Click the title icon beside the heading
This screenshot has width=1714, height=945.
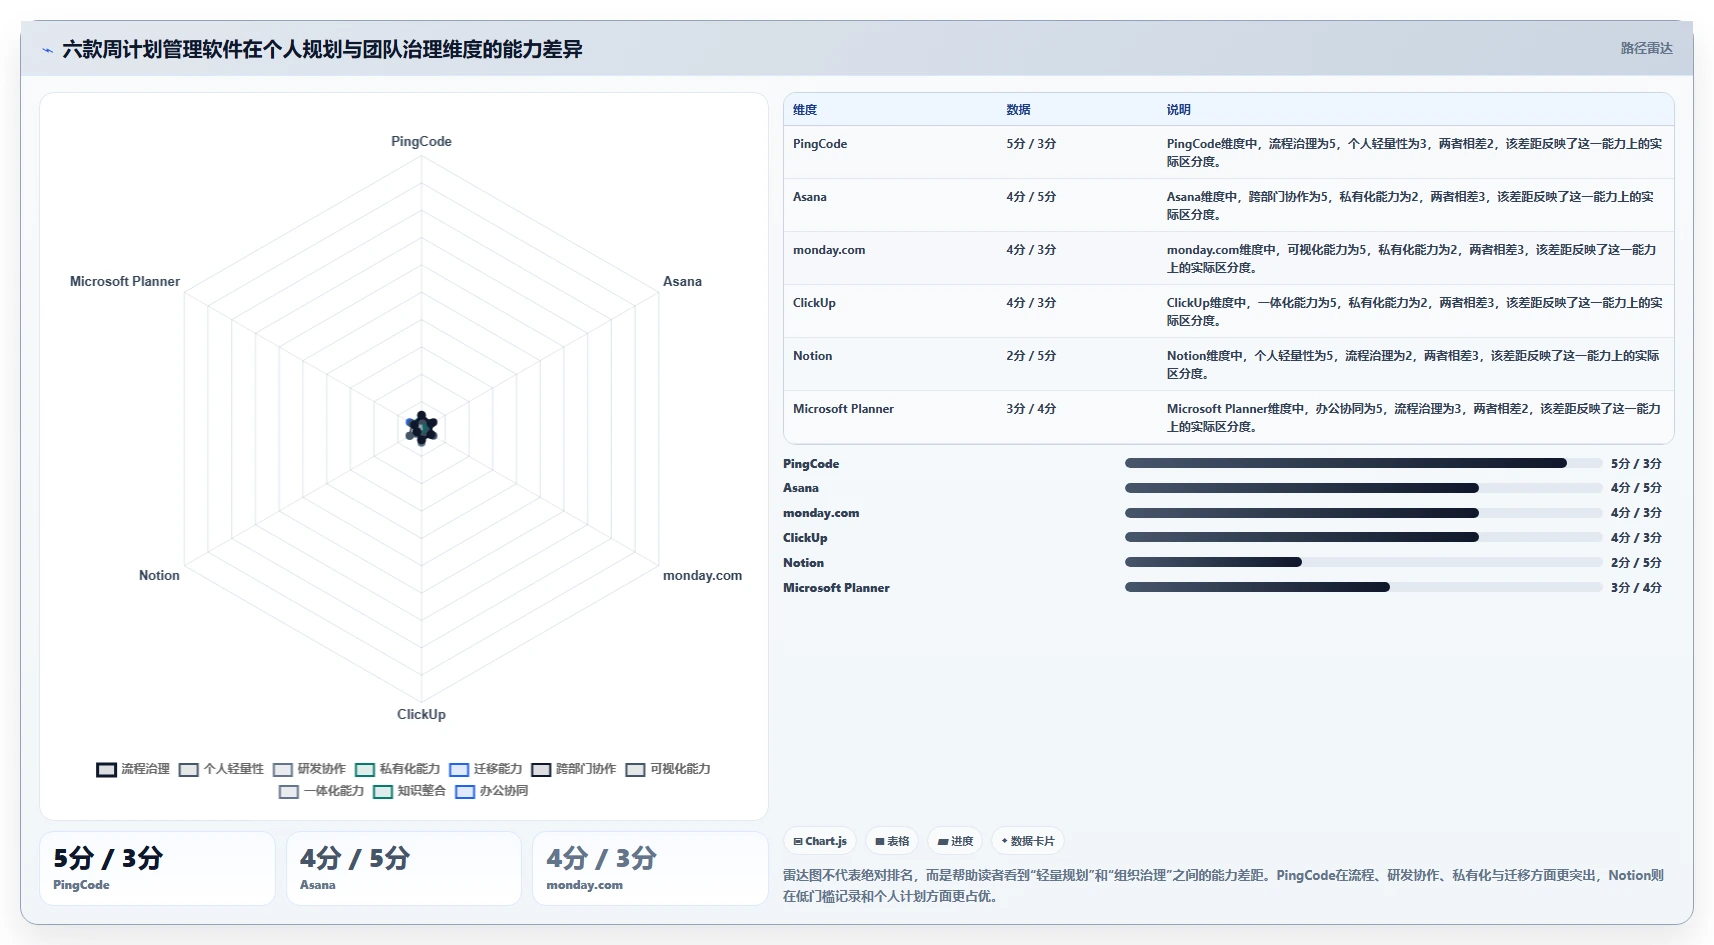47,50
